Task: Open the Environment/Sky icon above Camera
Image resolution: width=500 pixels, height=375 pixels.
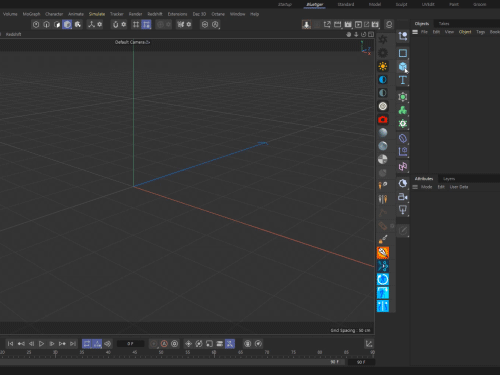Action: pos(403,183)
